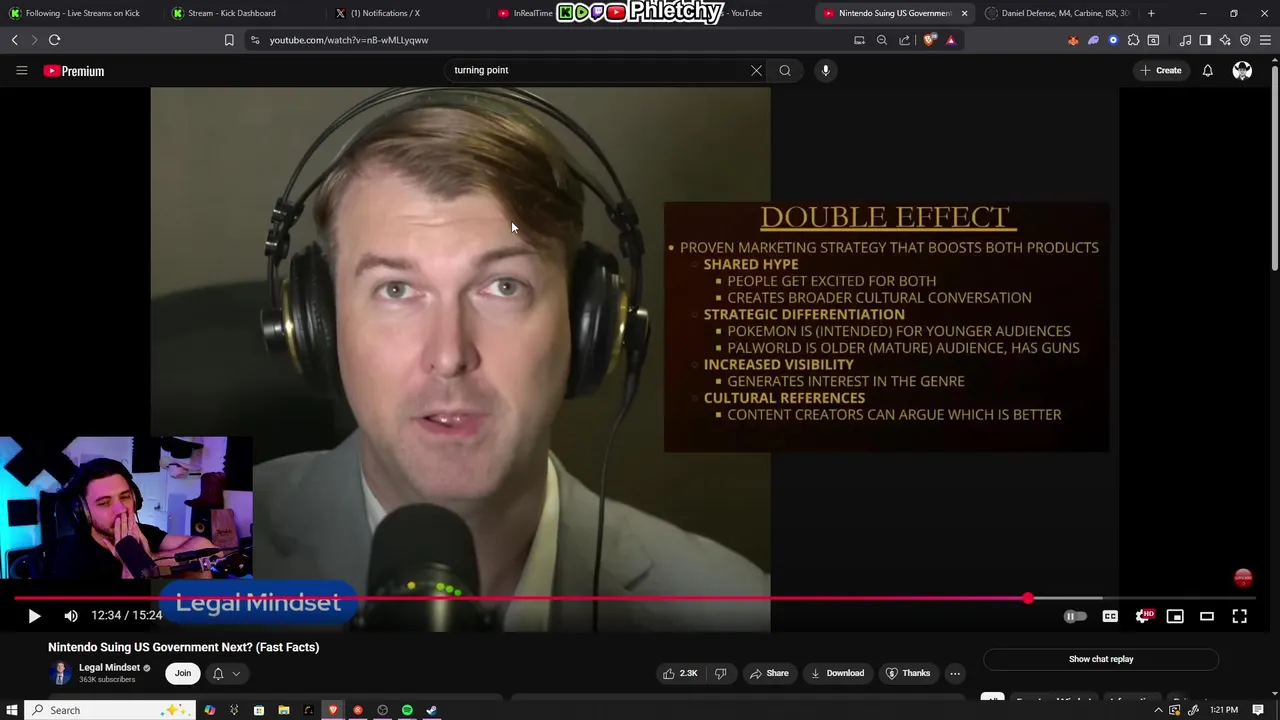
Task: Open Brave Shields lion icon
Action: point(929,40)
